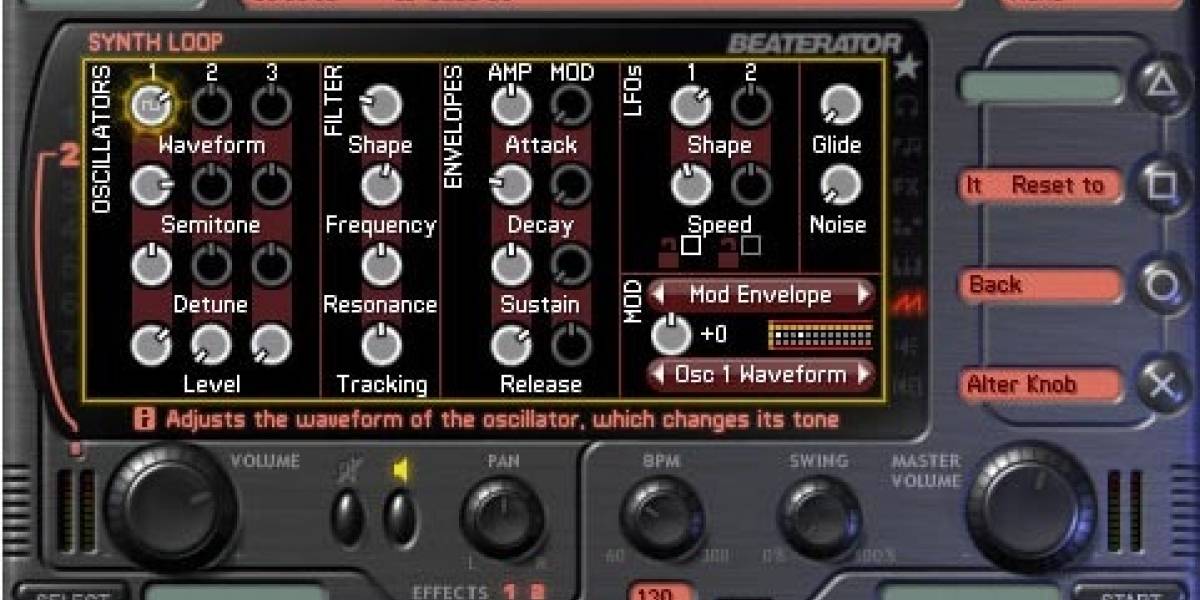Viewport: 1200px width, 600px height.
Task: Select the Oscillator 1 Detune knob
Action: click(x=151, y=265)
